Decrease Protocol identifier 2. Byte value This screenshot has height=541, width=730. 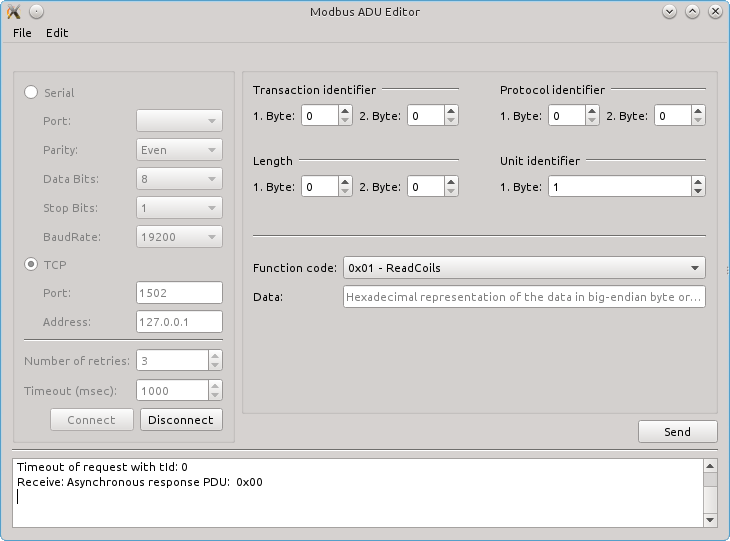[x=697, y=121]
